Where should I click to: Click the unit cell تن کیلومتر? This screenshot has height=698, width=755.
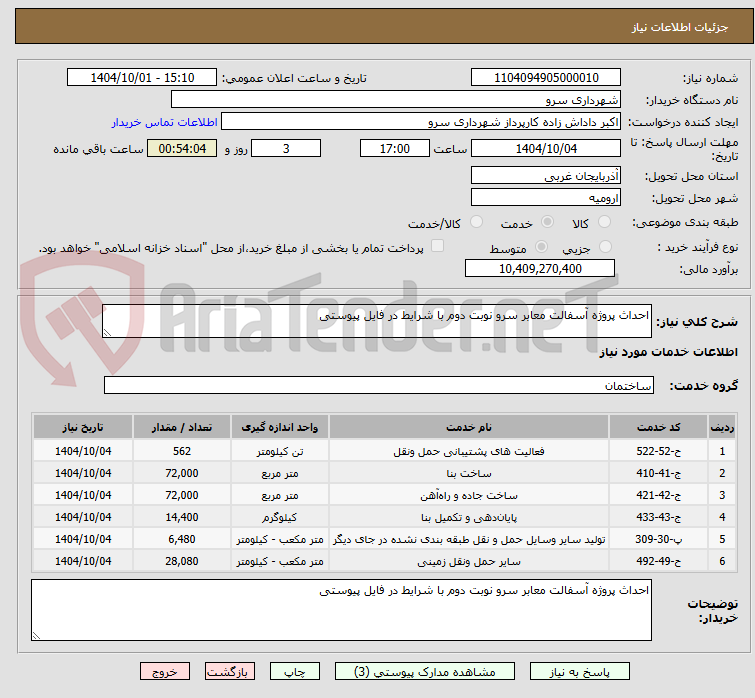(x=280, y=452)
